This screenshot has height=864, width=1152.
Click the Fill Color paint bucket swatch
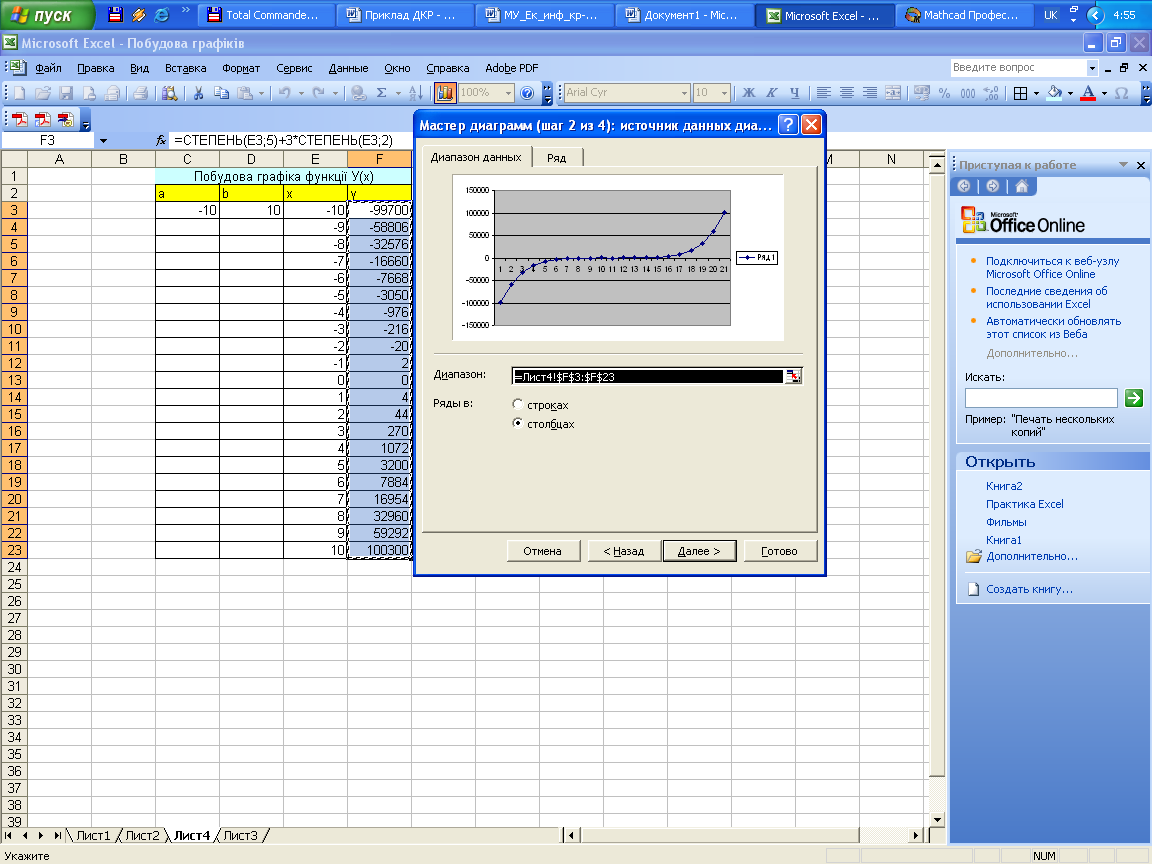tap(1054, 93)
